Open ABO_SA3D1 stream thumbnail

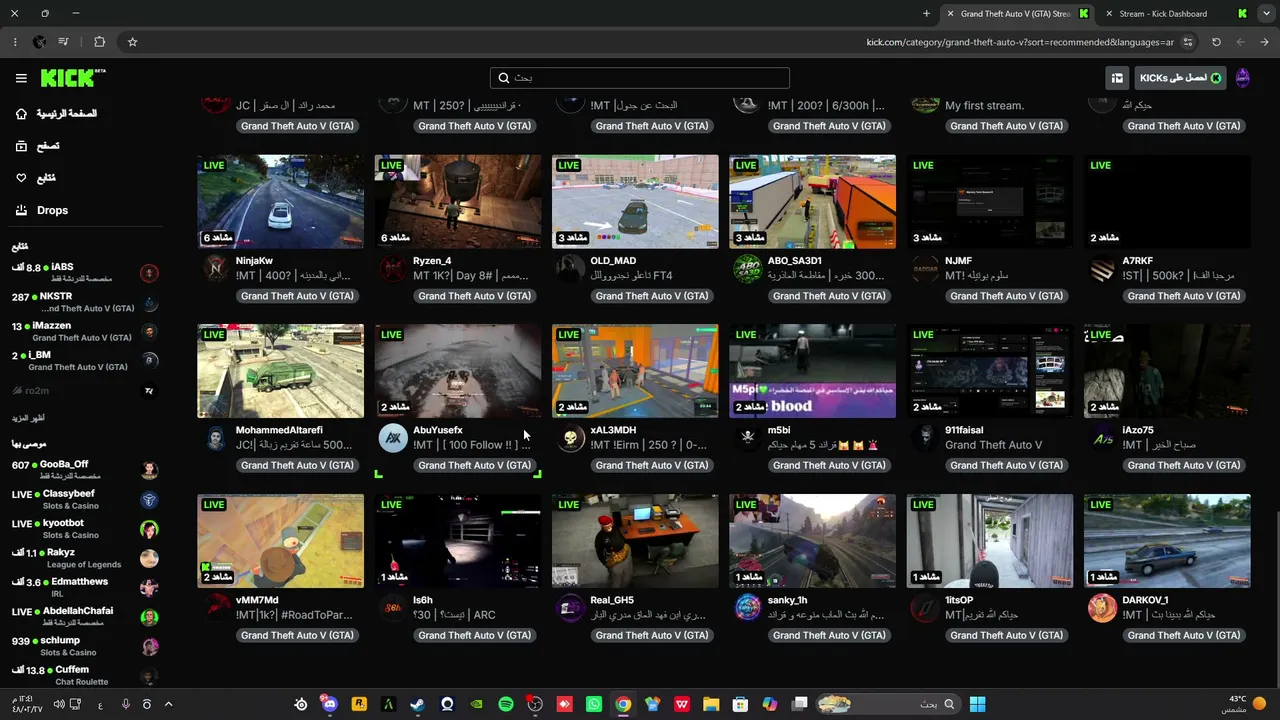tap(812, 201)
